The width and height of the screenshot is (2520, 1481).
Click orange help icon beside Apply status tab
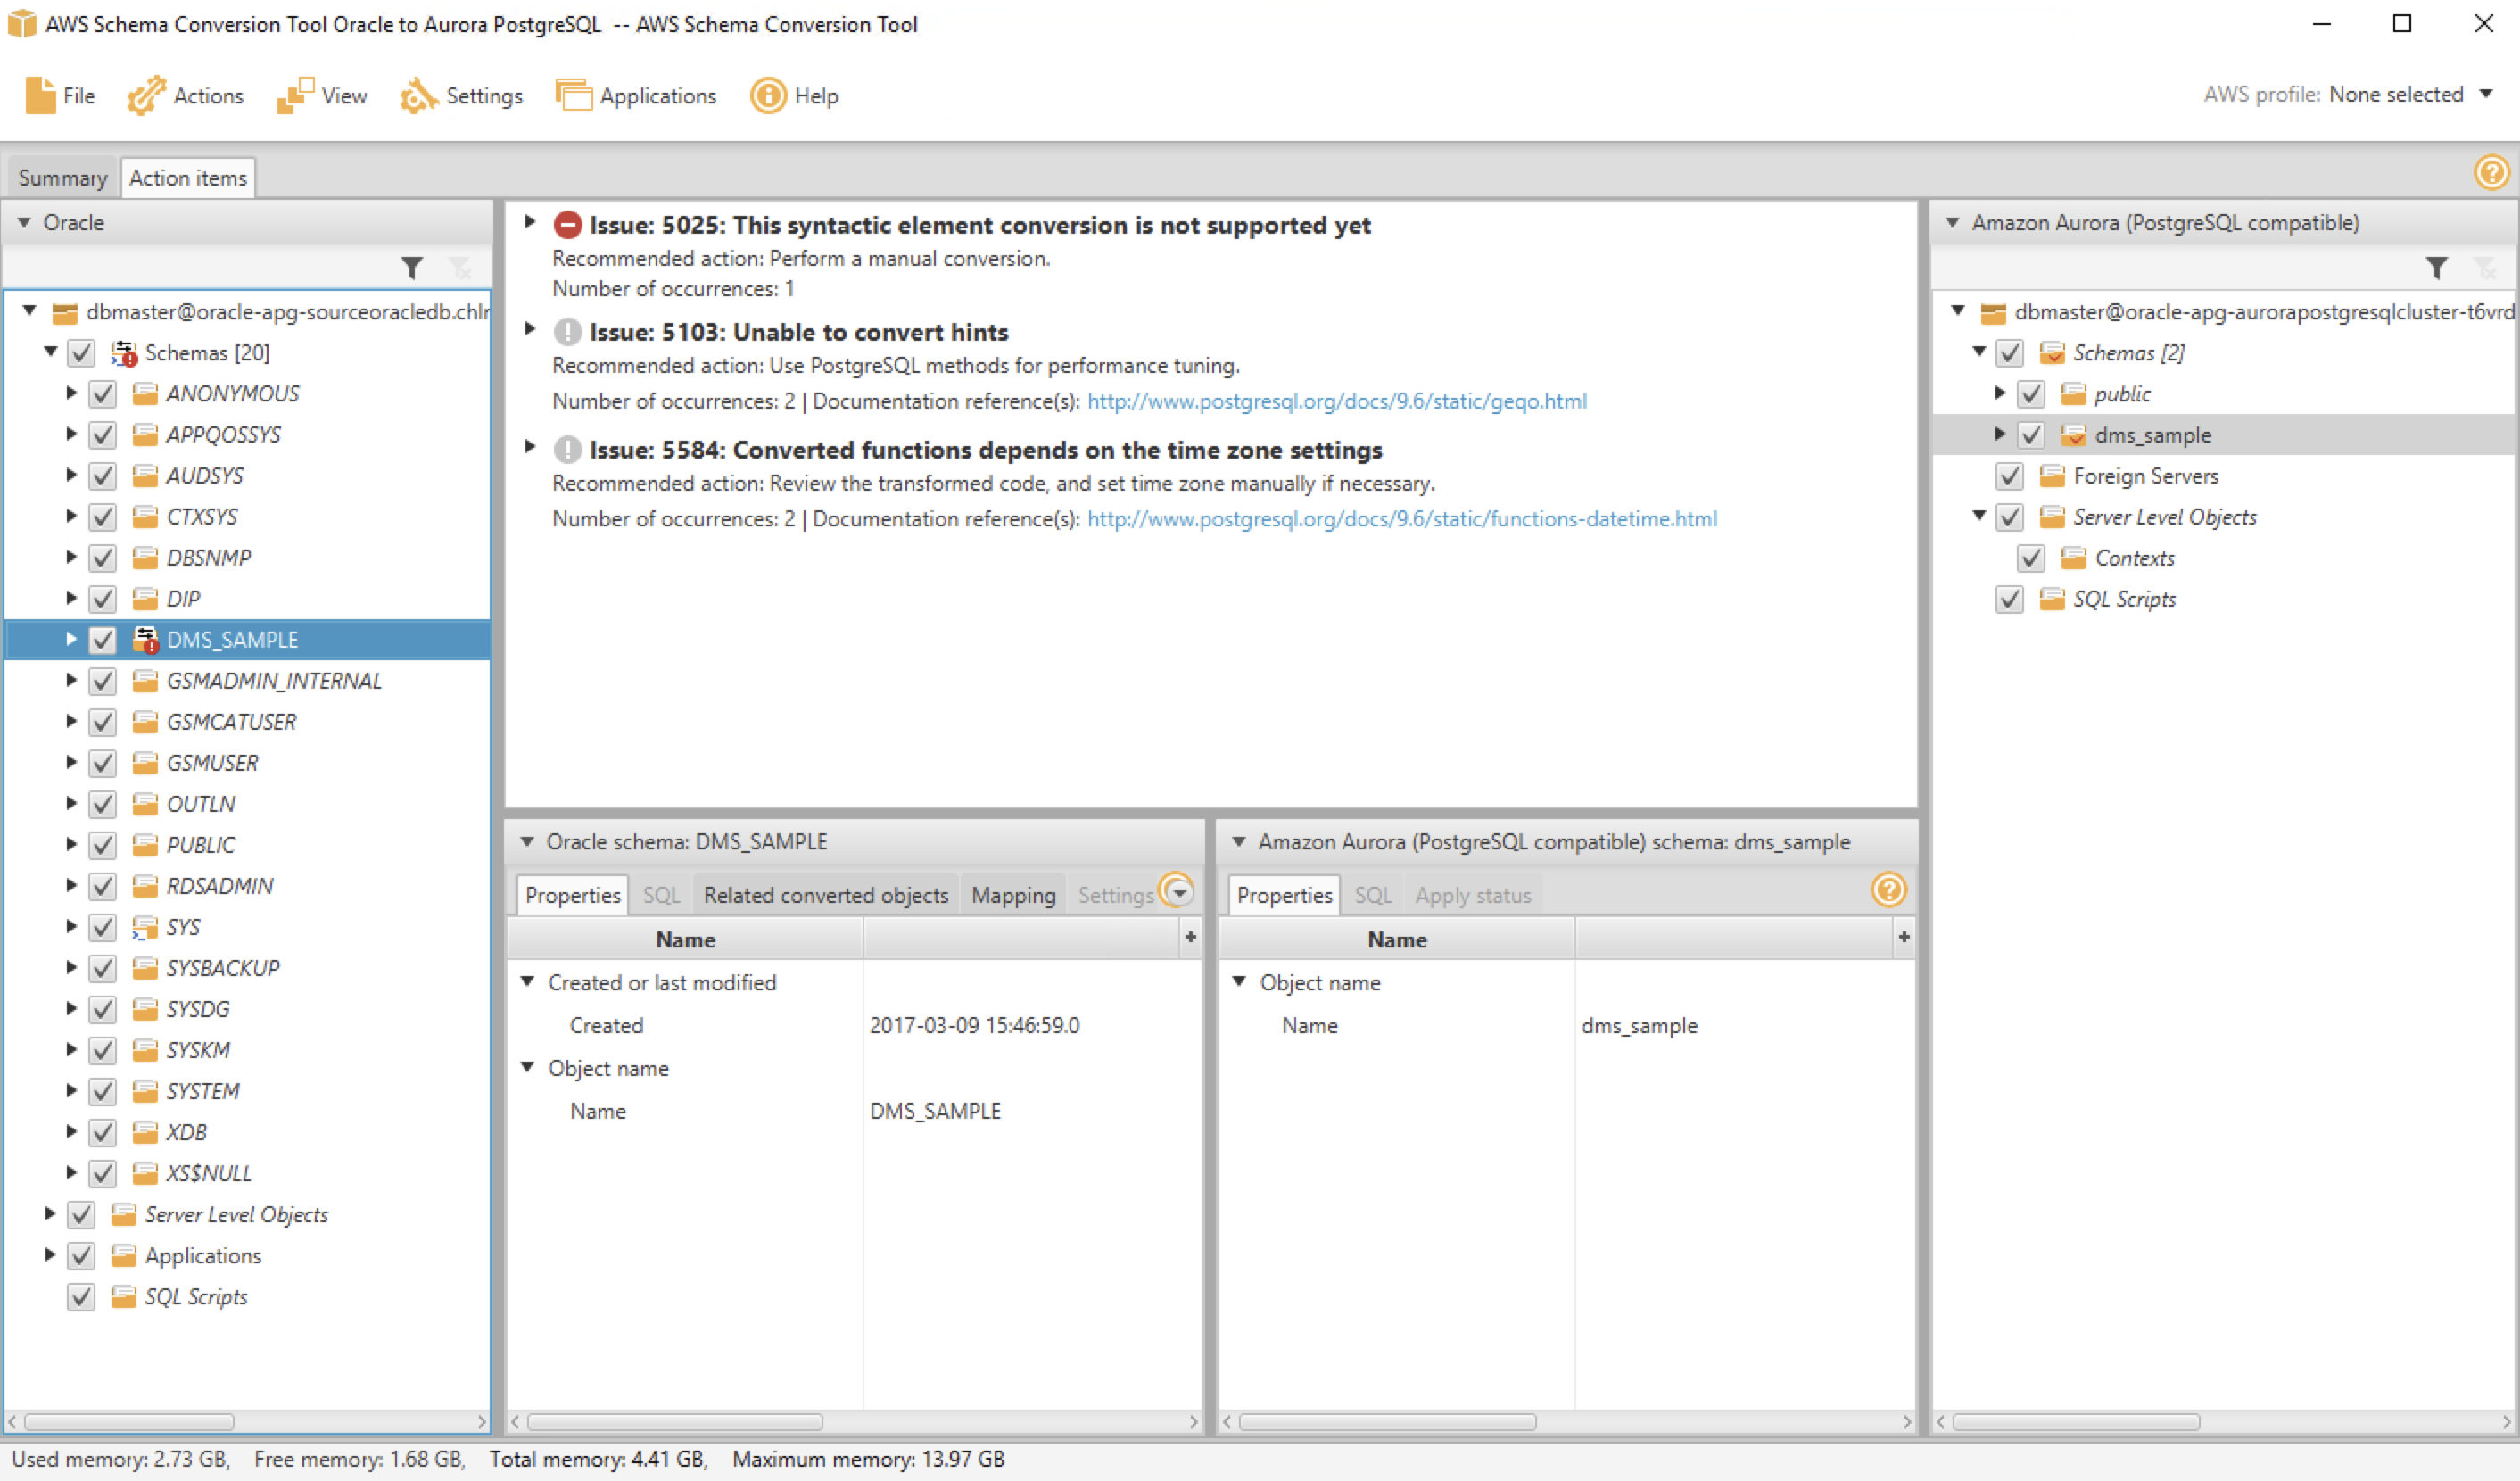[x=1888, y=889]
